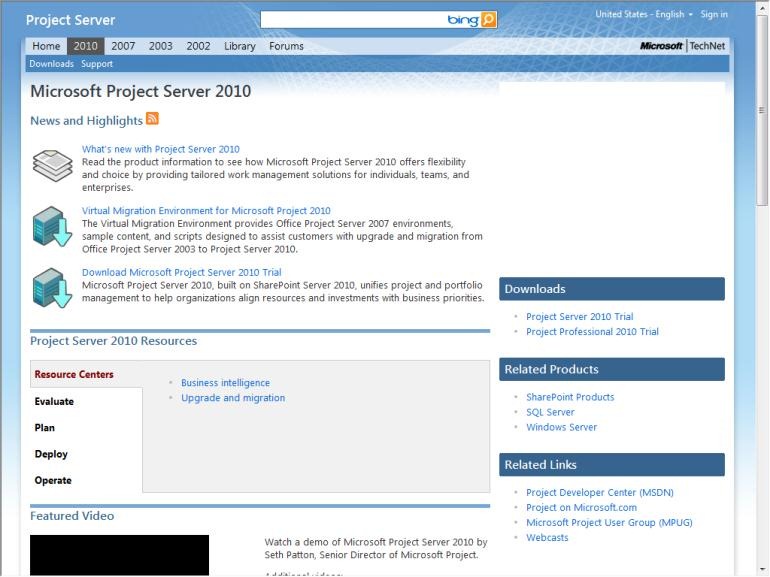The height and width of the screenshot is (577, 770).
Task: Click the server download icon beside Project Server Trial
Action: 53,288
